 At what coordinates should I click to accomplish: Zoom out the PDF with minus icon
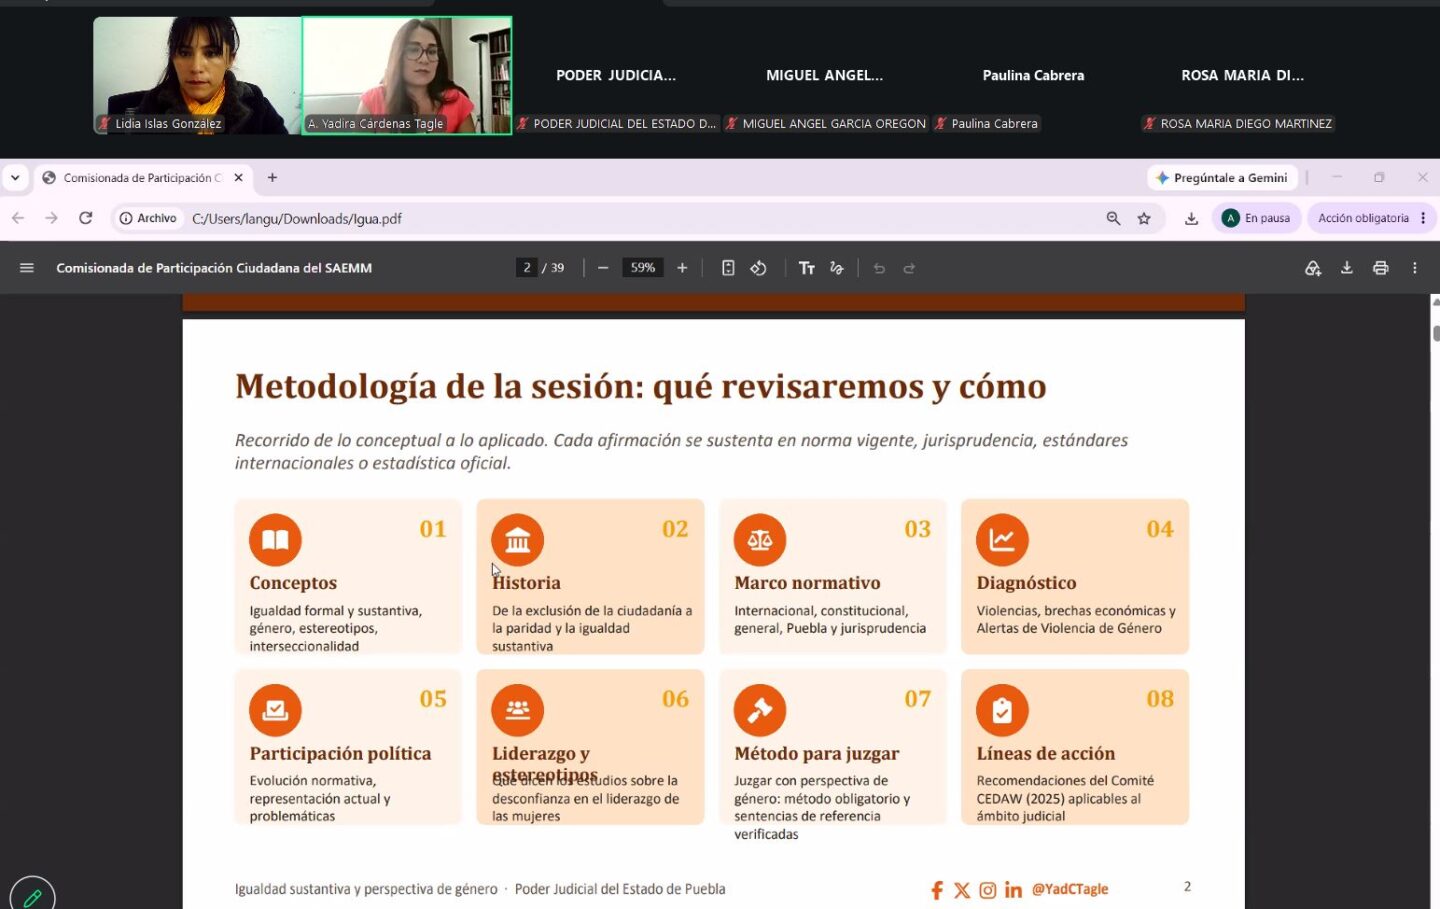point(603,268)
